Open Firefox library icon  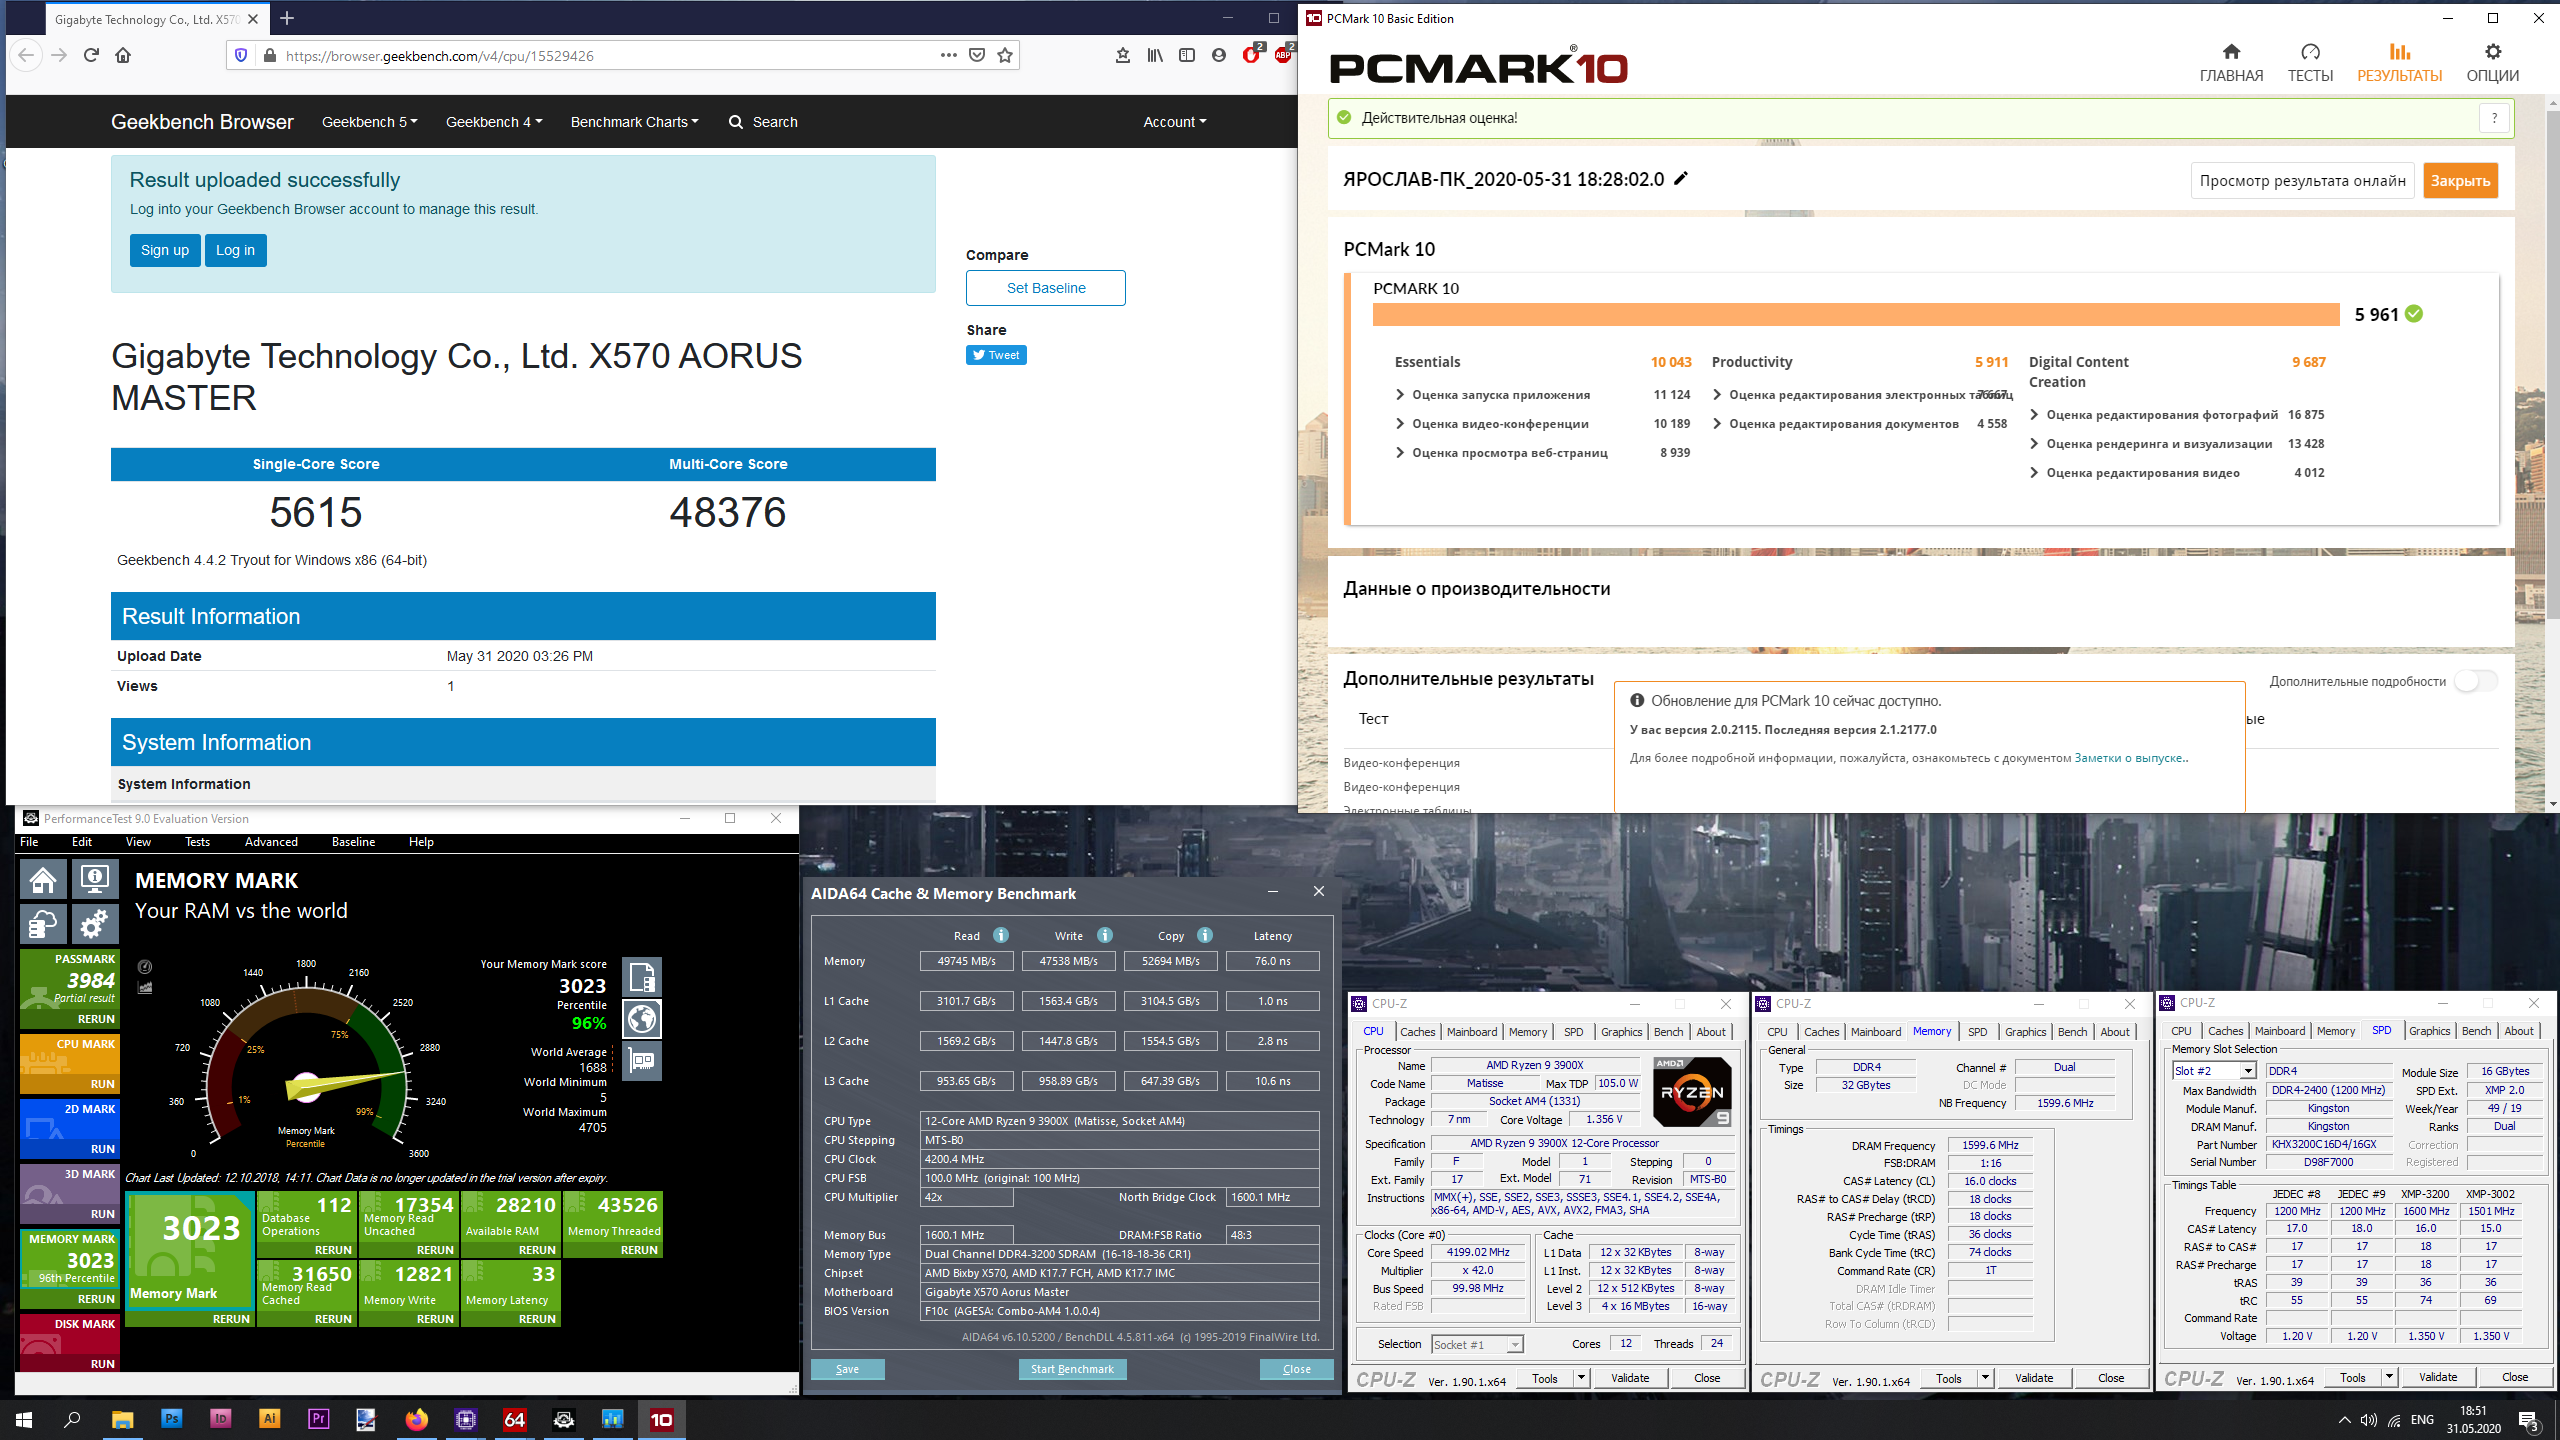(x=1155, y=55)
